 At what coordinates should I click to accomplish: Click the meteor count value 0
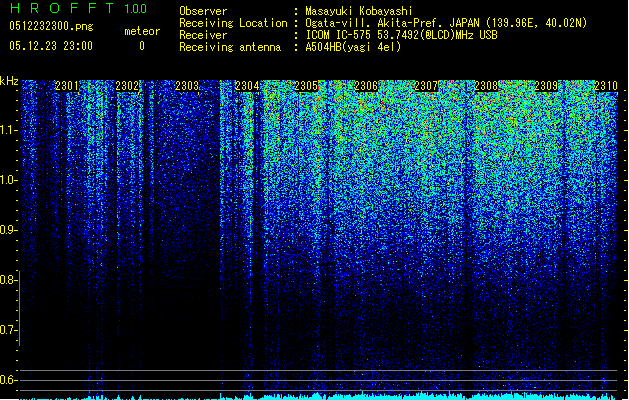(x=142, y=46)
